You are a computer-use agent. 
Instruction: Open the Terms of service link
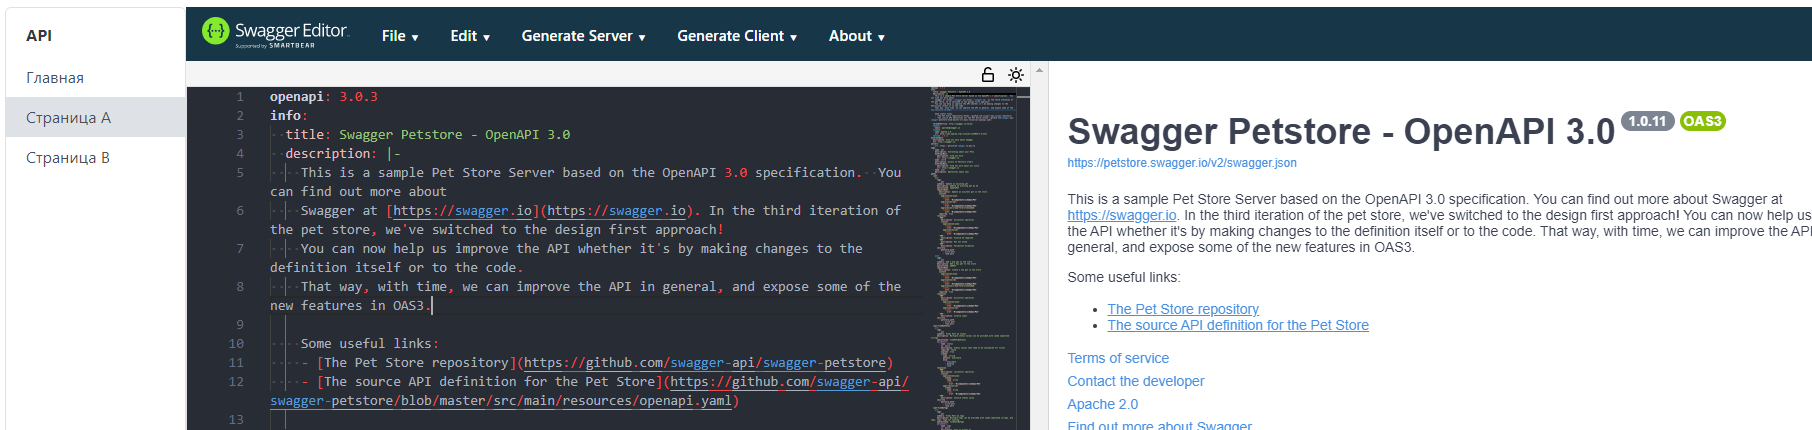1118,358
